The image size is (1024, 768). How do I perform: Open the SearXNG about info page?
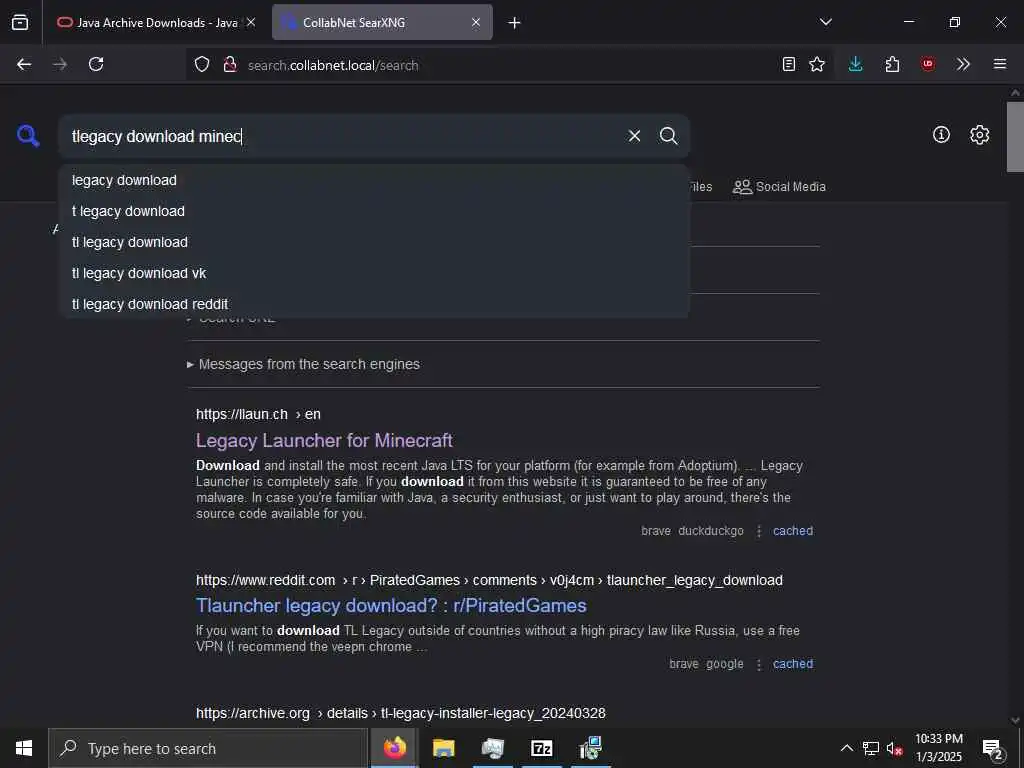tap(941, 135)
